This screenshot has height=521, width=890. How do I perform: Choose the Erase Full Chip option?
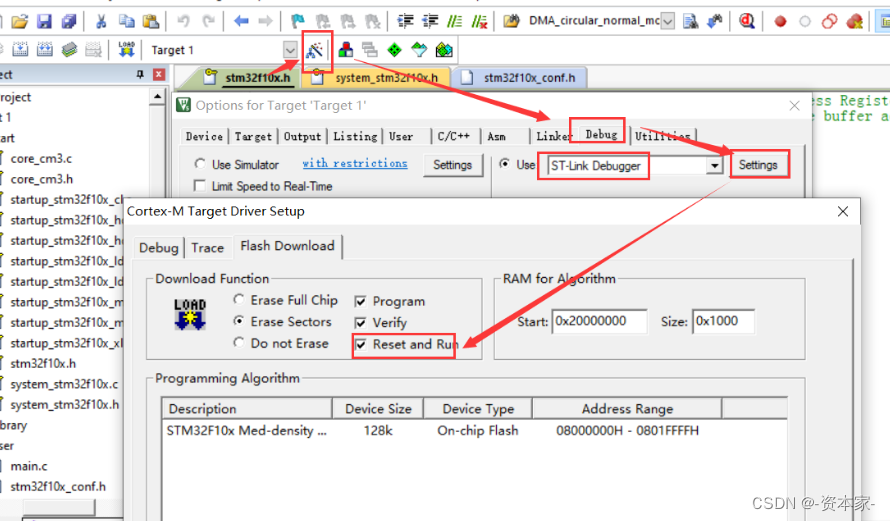click(x=239, y=299)
